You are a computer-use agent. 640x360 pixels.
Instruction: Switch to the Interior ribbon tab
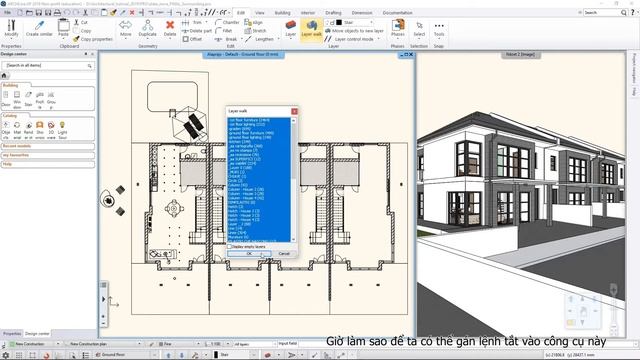tap(308, 13)
